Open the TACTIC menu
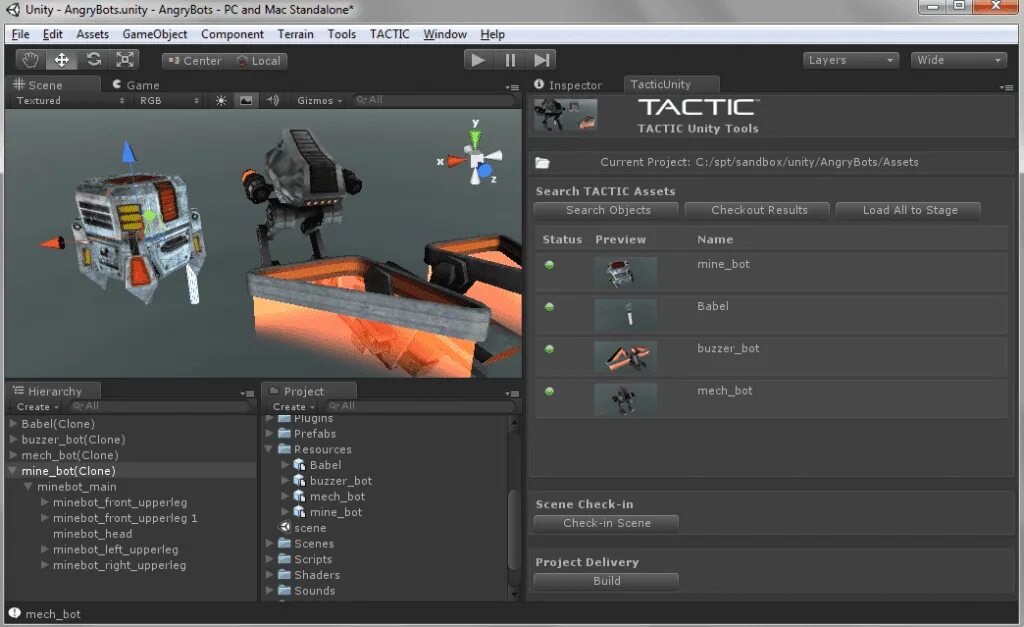This screenshot has width=1024, height=627. coord(389,33)
